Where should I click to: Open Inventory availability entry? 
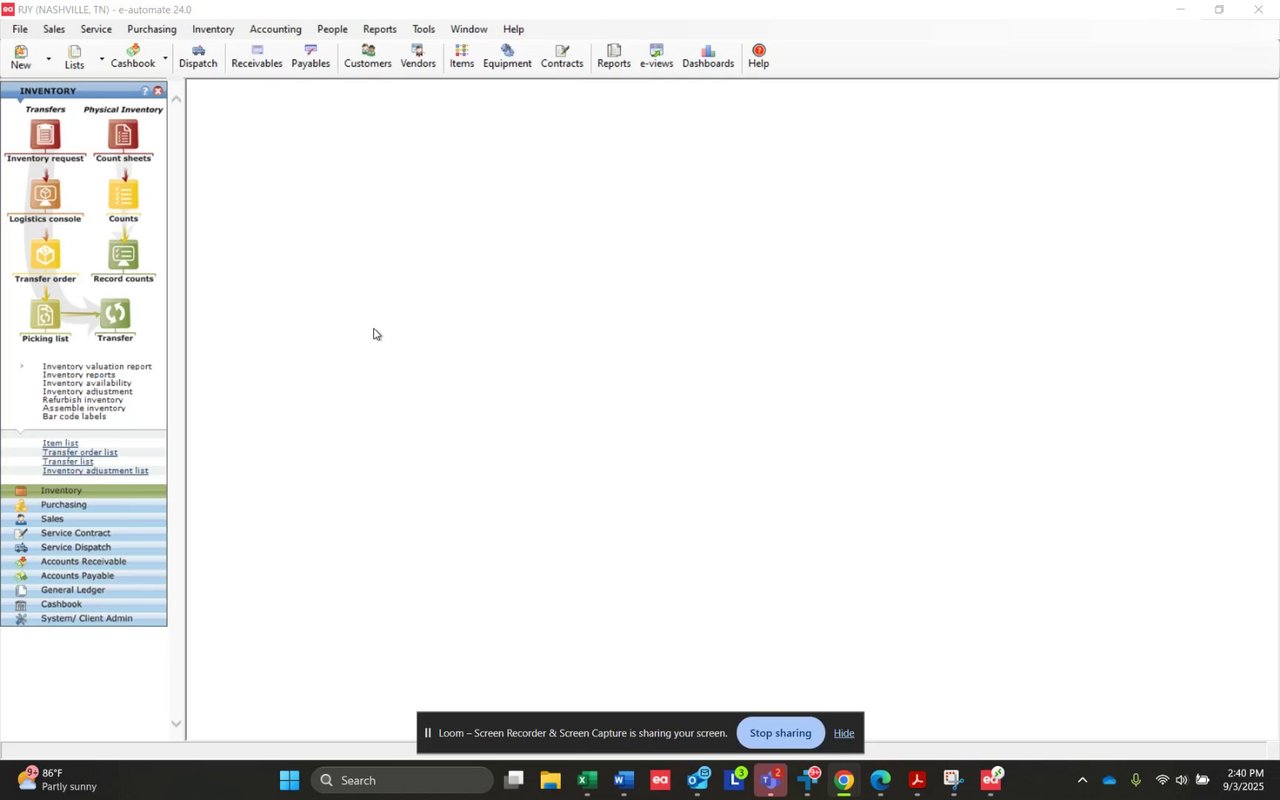point(87,383)
